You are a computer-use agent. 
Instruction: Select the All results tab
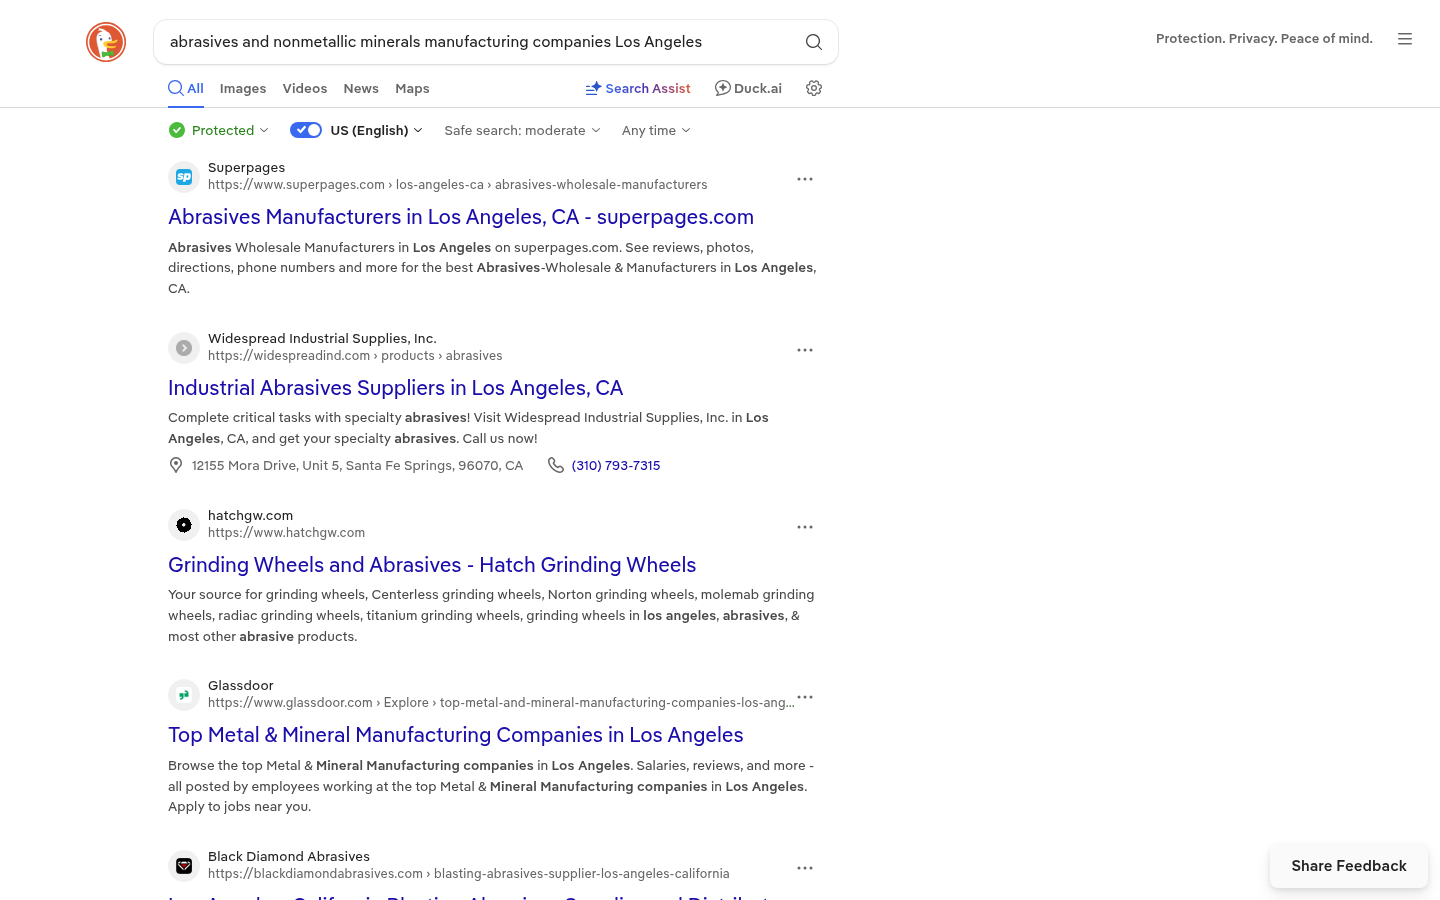click(x=186, y=88)
